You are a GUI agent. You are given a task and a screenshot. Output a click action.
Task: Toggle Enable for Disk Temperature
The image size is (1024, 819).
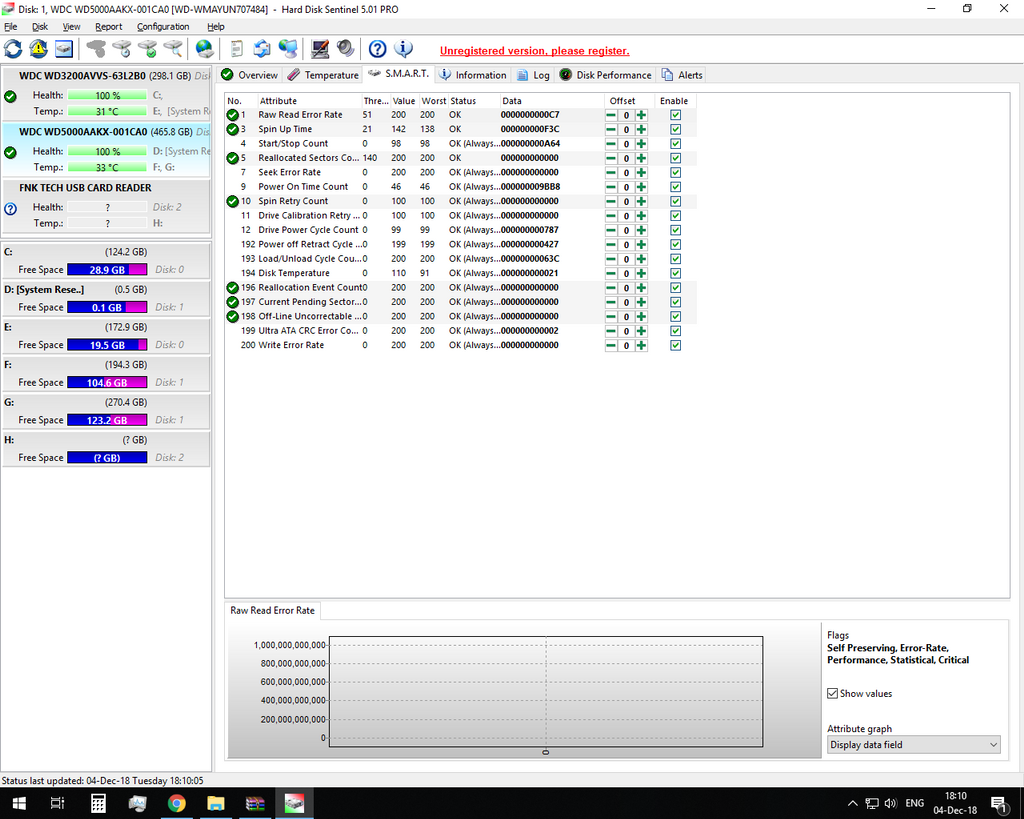coord(675,273)
